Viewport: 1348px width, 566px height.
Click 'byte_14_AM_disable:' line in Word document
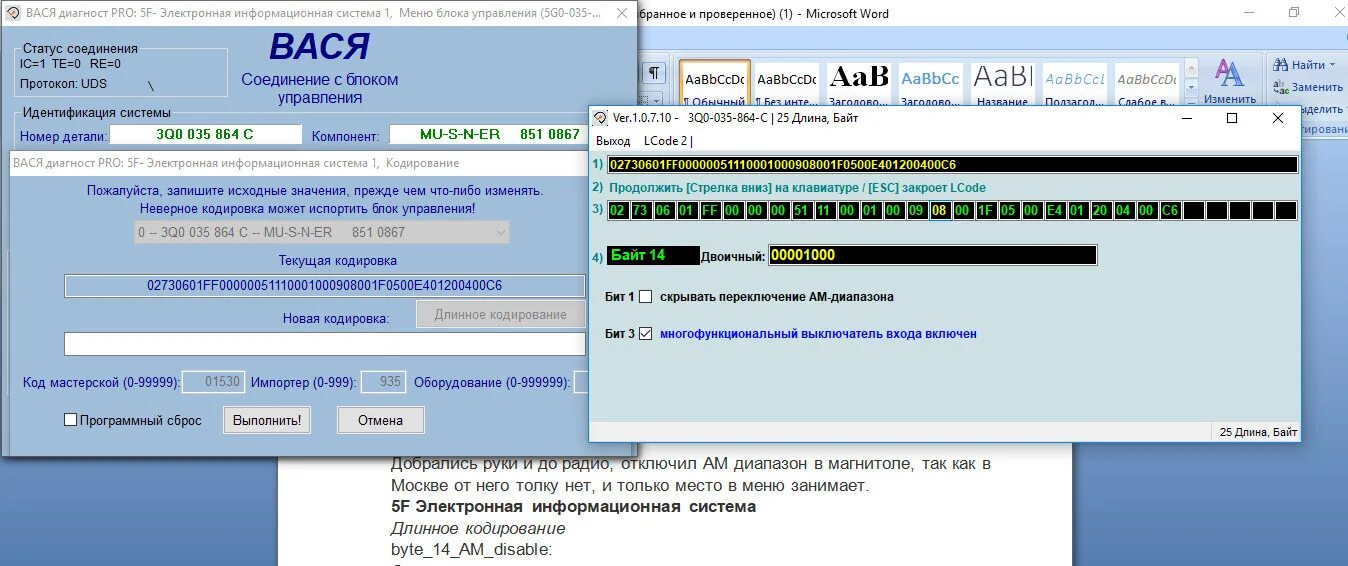tap(471, 549)
